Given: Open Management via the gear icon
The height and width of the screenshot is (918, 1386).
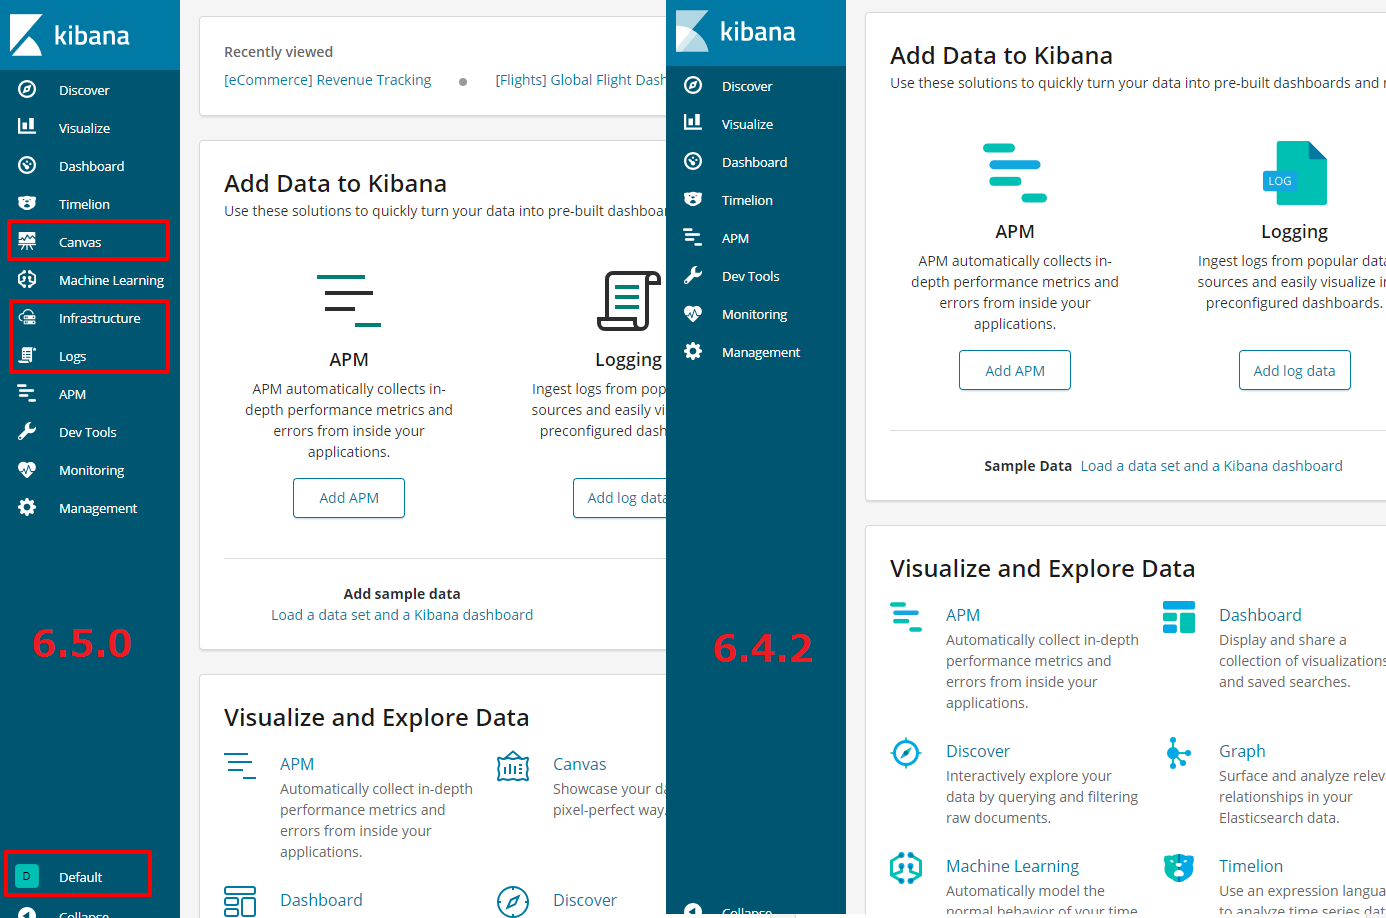Looking at the screenshot, I should click(693, 351).
